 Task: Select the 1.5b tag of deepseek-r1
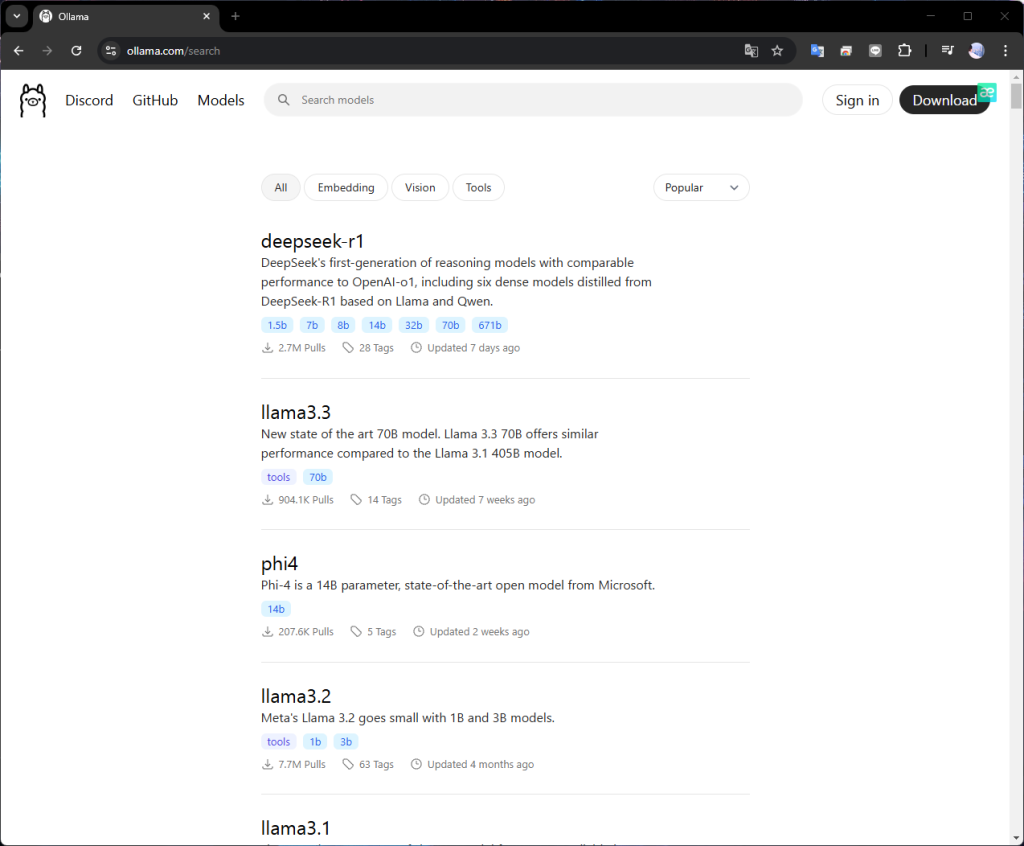click(x=277, y=325)
